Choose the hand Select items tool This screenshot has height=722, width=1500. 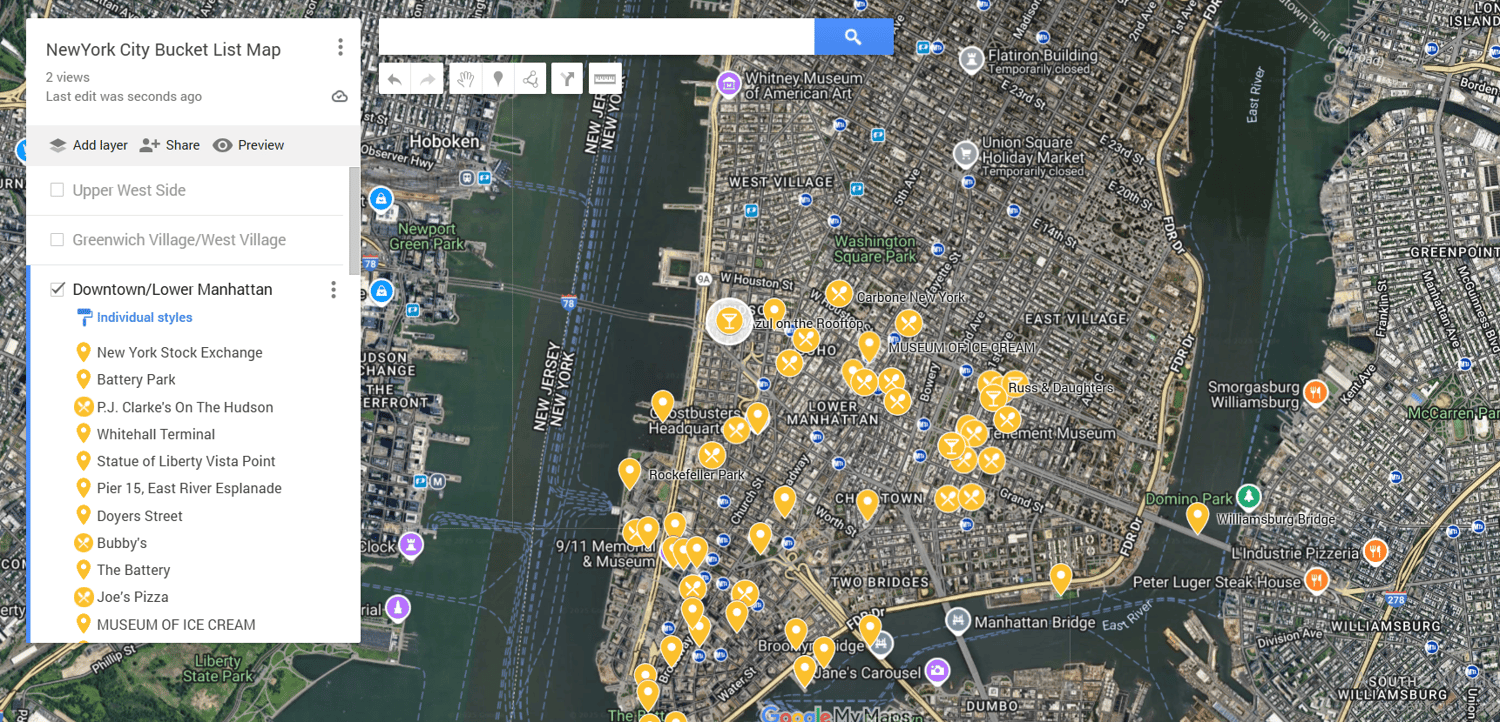465,79
